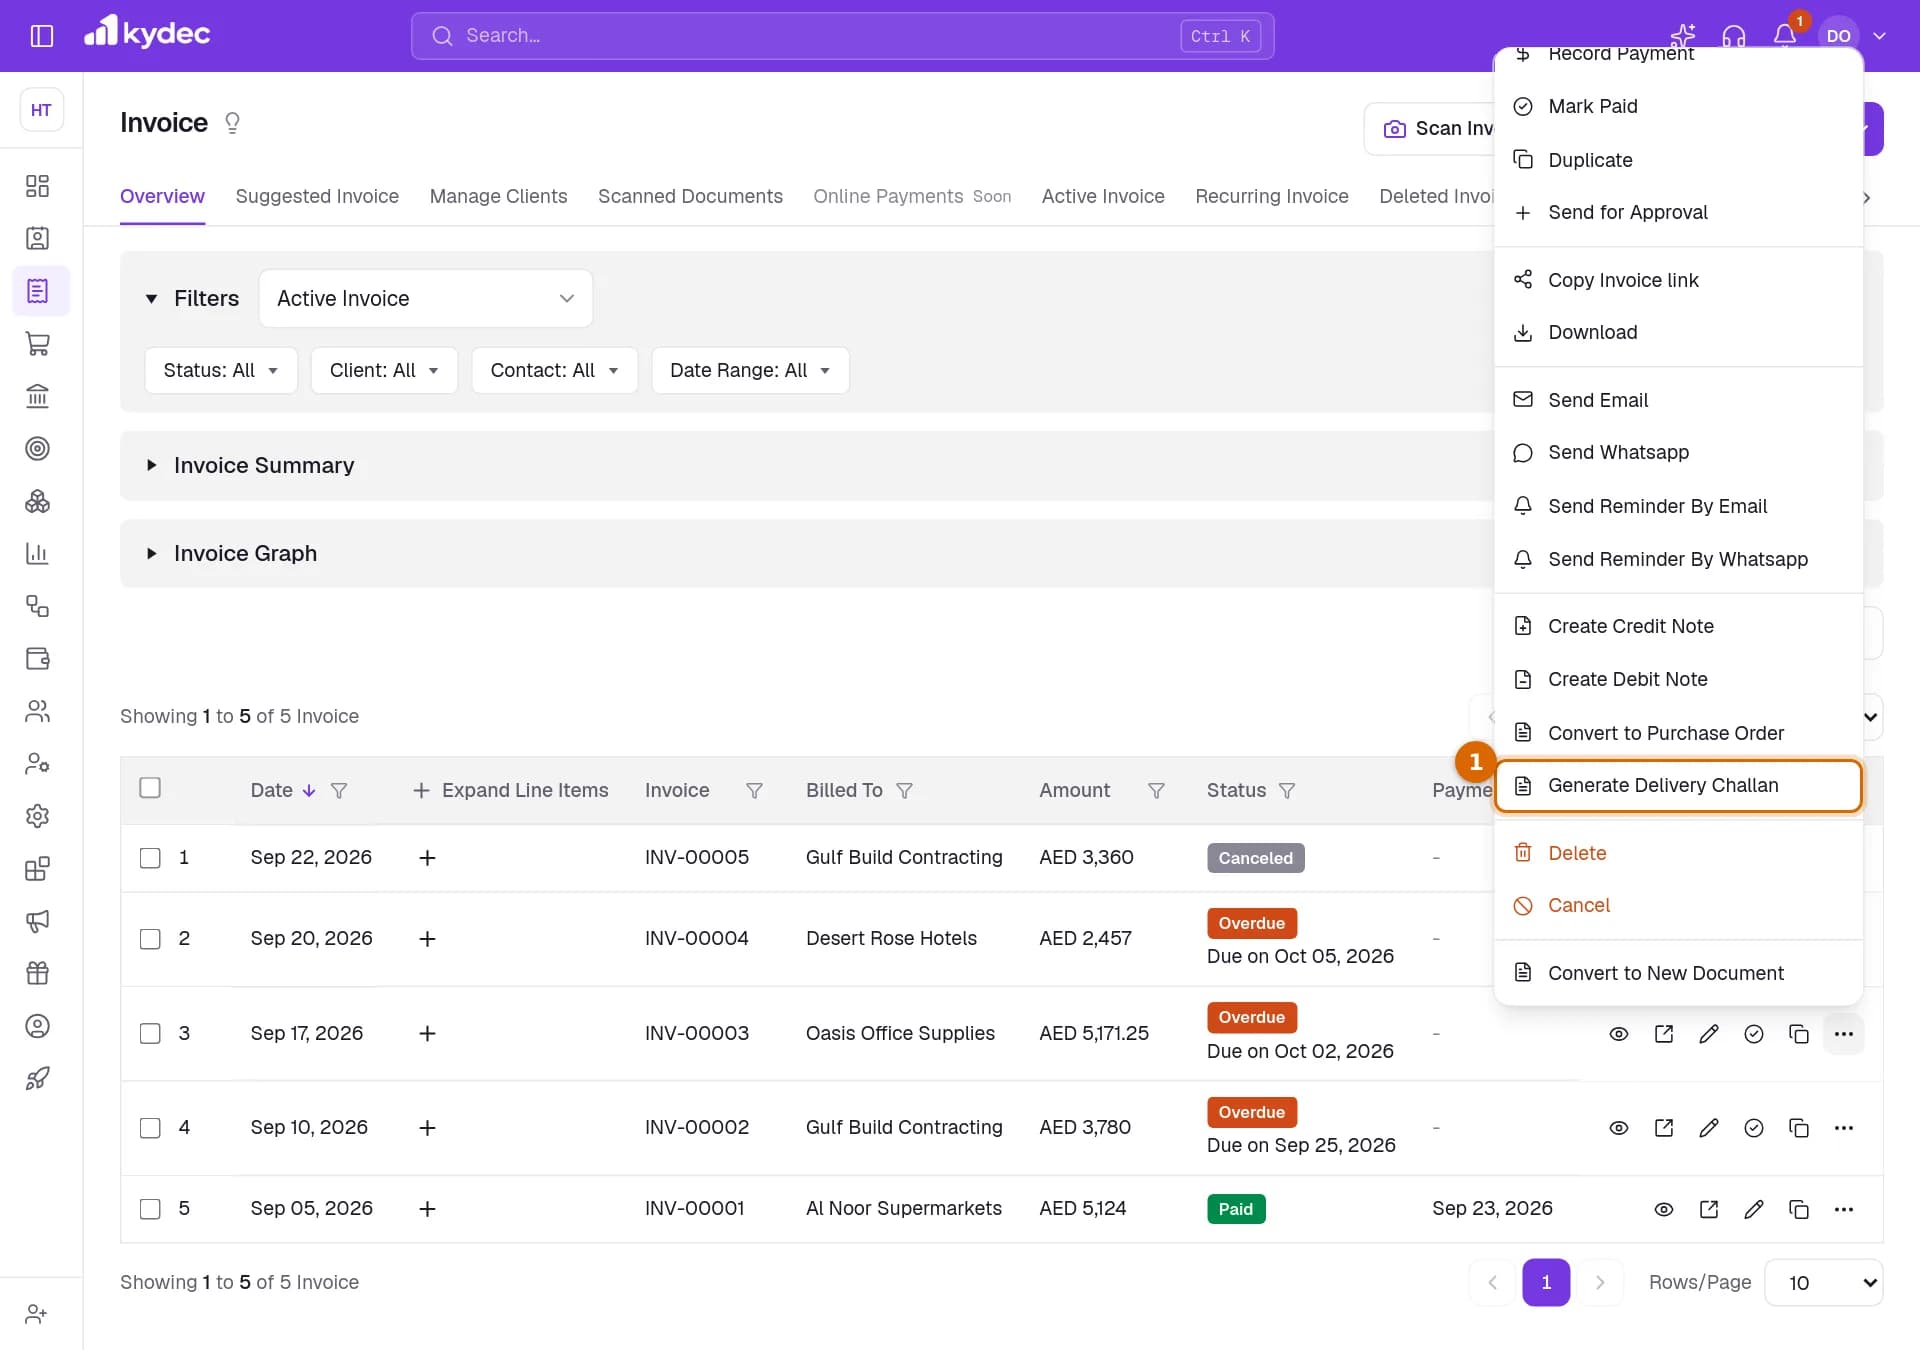
Task: Open the Status: All filter
Action: [221, 370]
